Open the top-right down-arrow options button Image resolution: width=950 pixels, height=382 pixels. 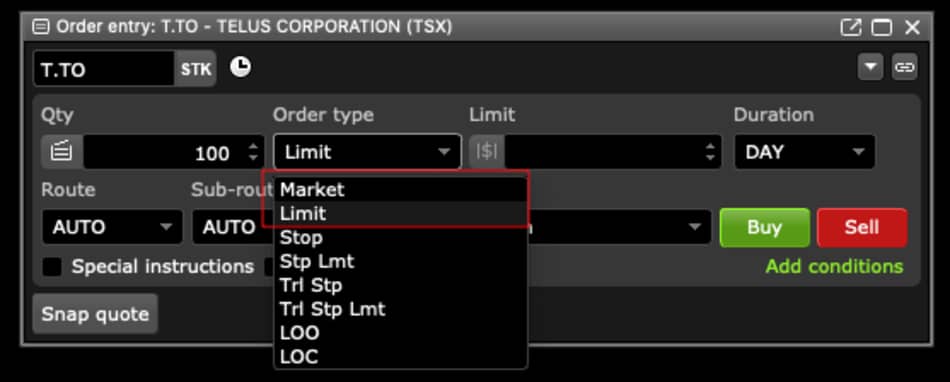(x=871, y=67)
